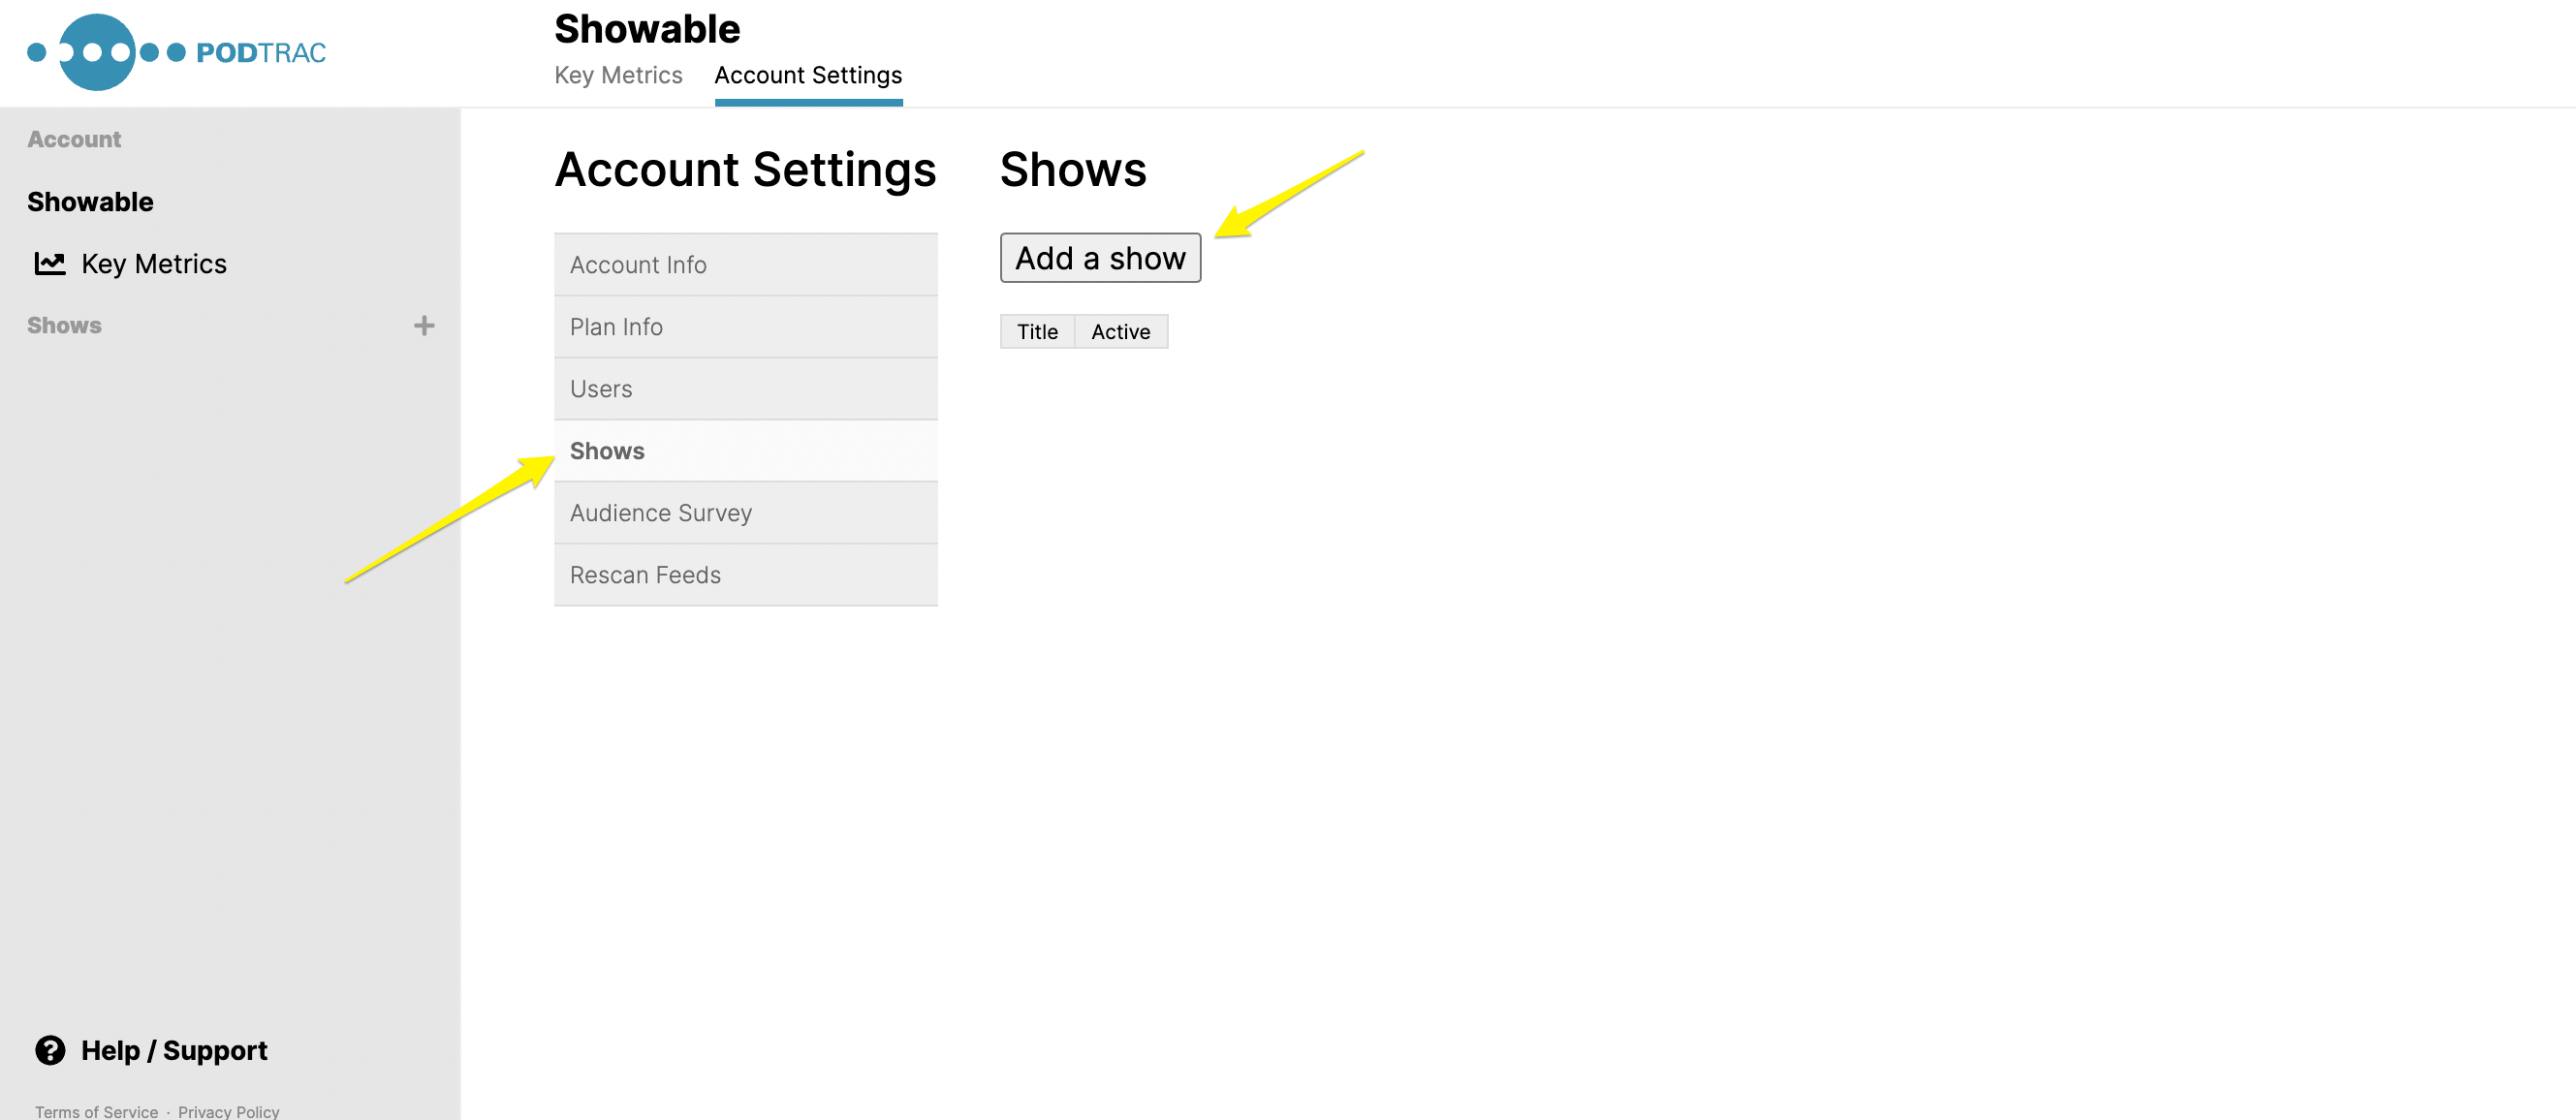Click the Active column header
Image resolution: width=2576 pixels, height=1120 pixels.
[x=1120, y=332]
